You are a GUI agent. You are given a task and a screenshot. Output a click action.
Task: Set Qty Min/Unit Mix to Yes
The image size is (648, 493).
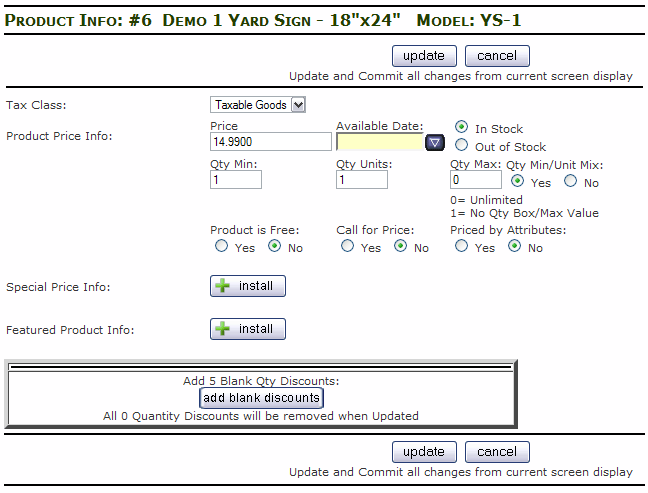pyautogui.click(x=518, y=181)
